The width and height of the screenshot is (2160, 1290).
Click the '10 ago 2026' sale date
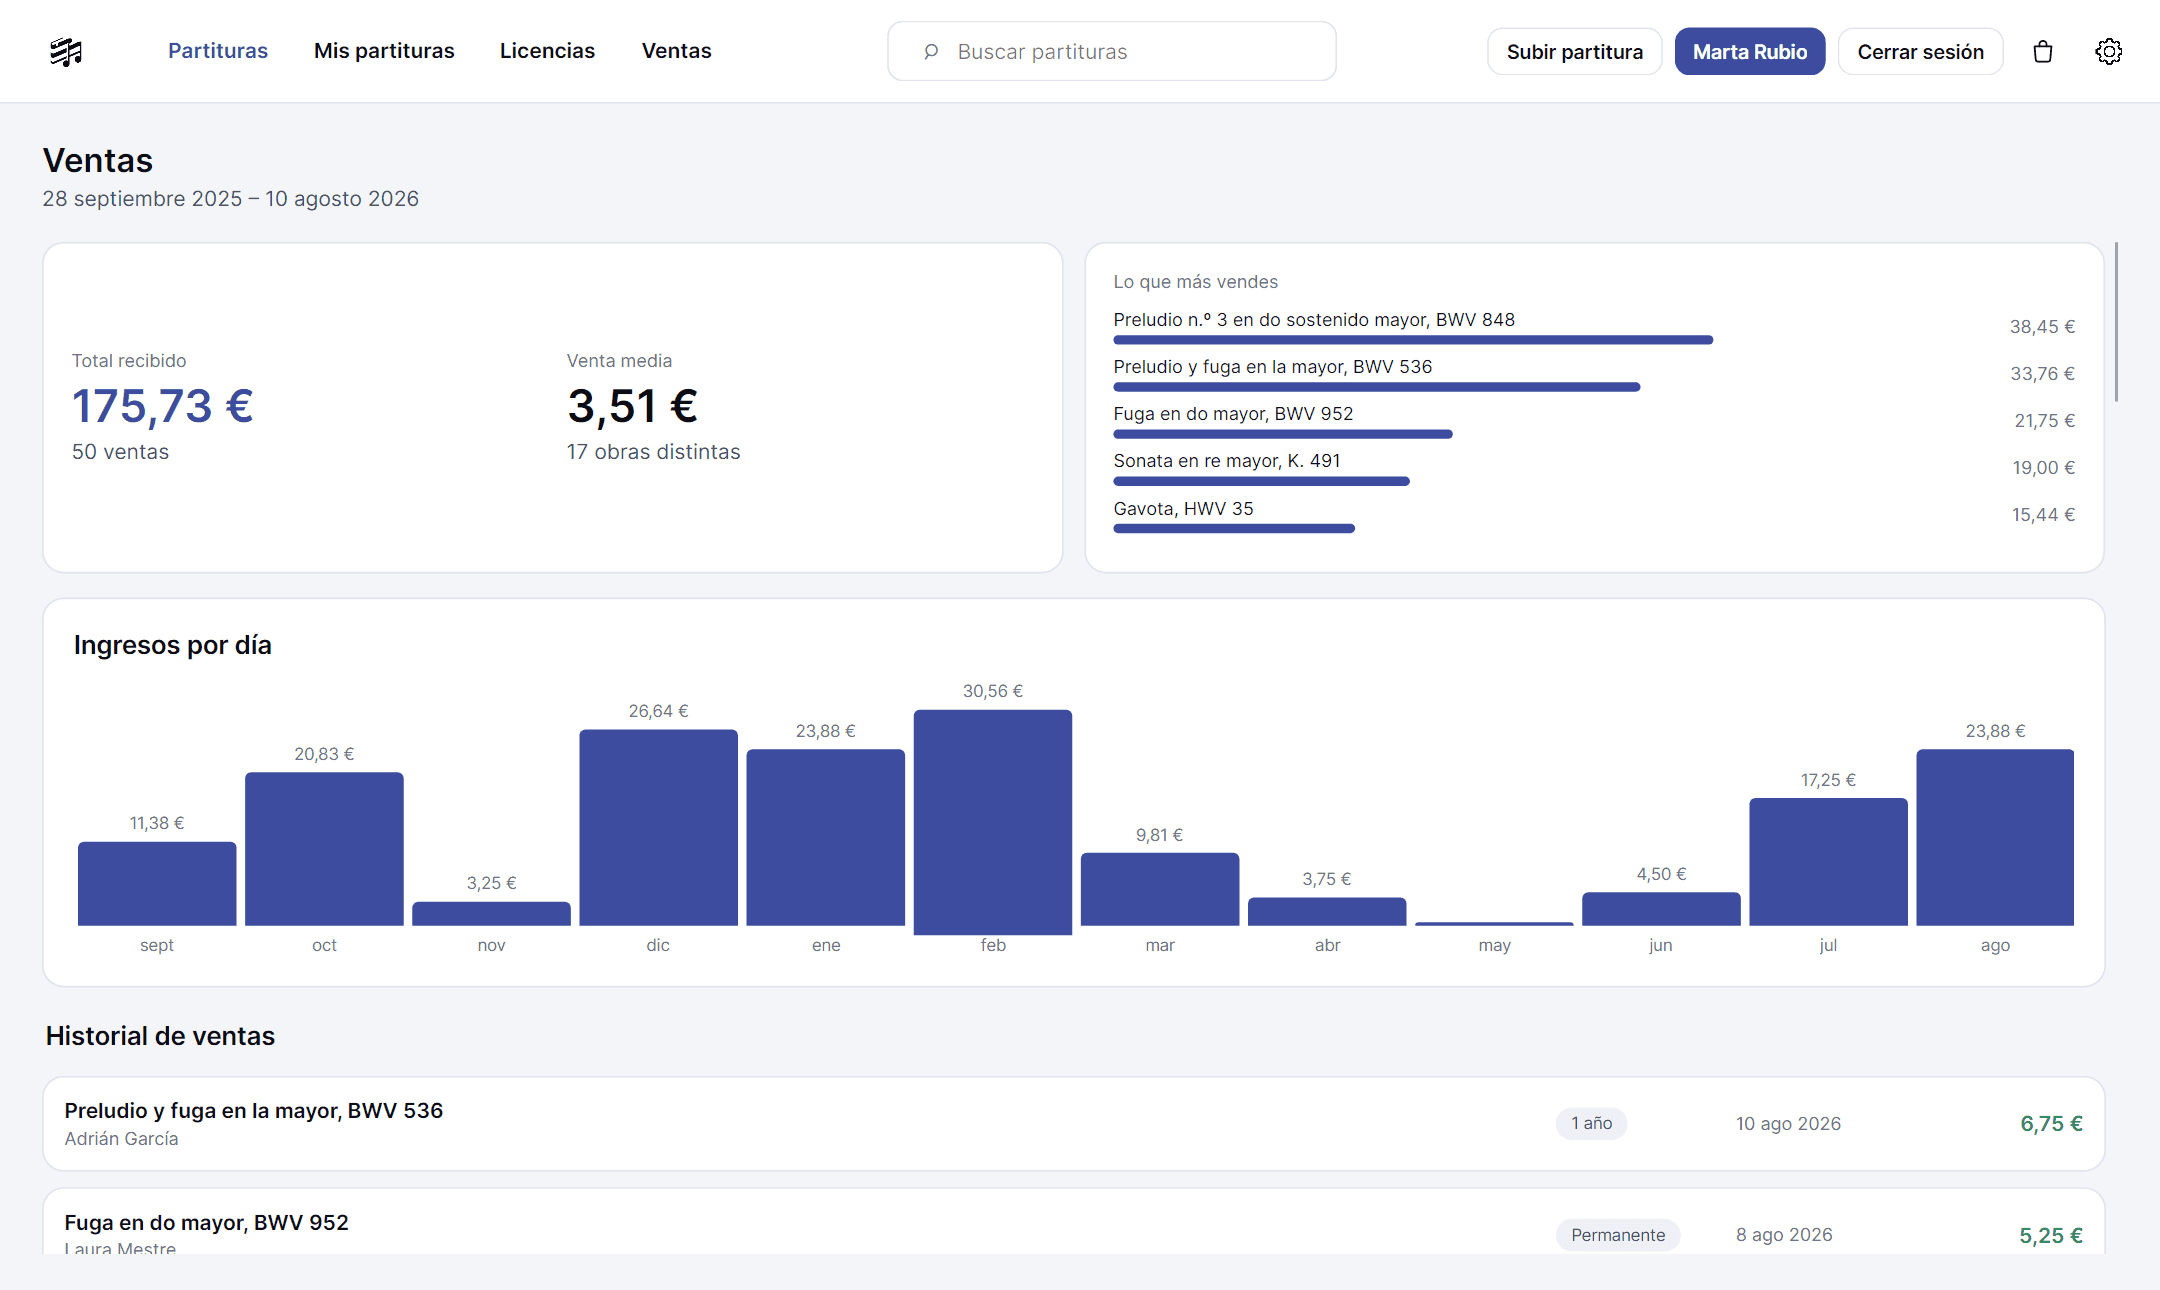pos(1788,1124)
